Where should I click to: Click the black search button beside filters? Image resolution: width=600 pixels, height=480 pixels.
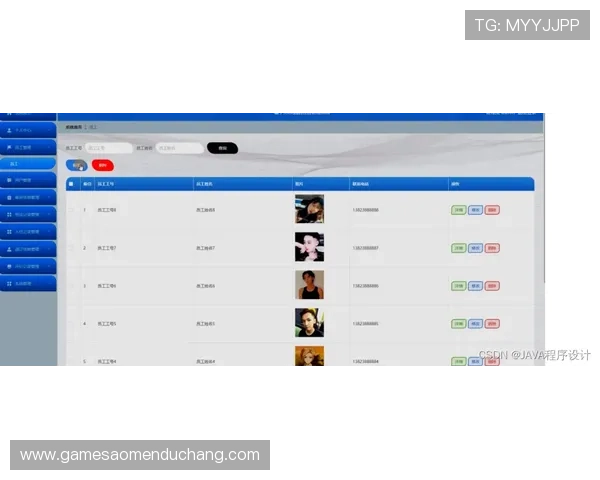[222, 148]
